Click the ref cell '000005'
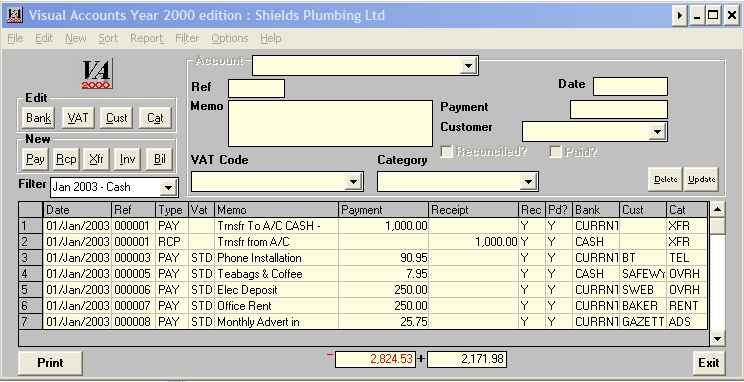Image resolution: width=744 pixels, height=382 pixels. 134,274
